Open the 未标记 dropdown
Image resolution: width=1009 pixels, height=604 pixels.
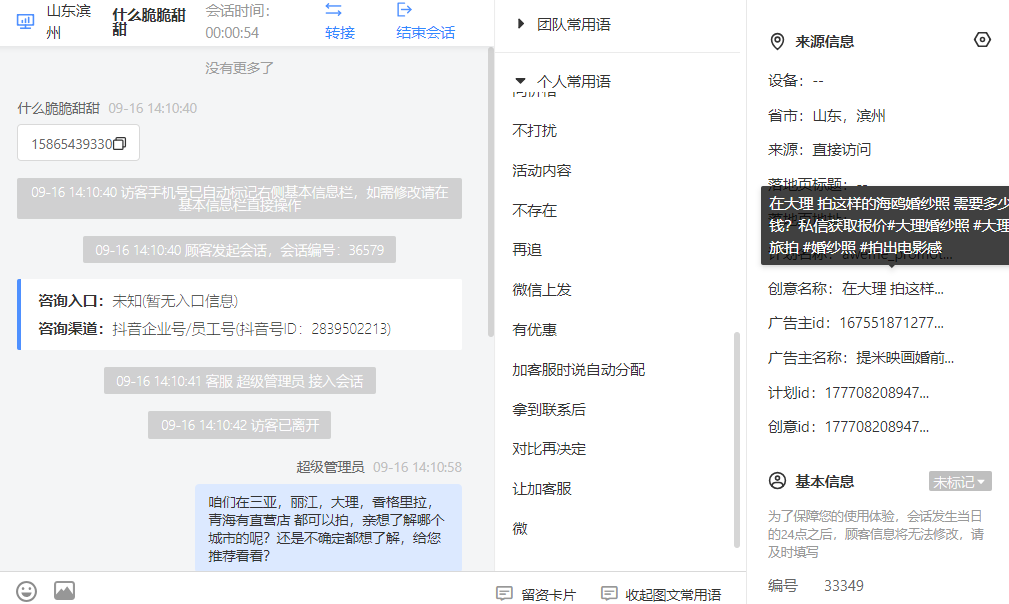pyautogui.click(x=959, y=482)
